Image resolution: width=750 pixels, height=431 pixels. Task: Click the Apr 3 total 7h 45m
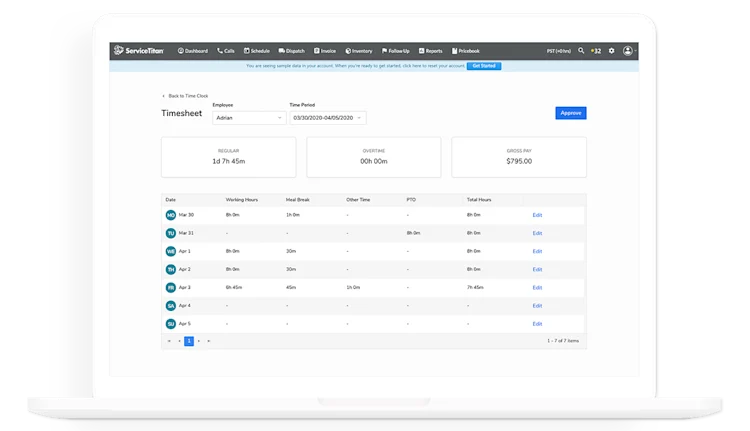tap(475, 287)
